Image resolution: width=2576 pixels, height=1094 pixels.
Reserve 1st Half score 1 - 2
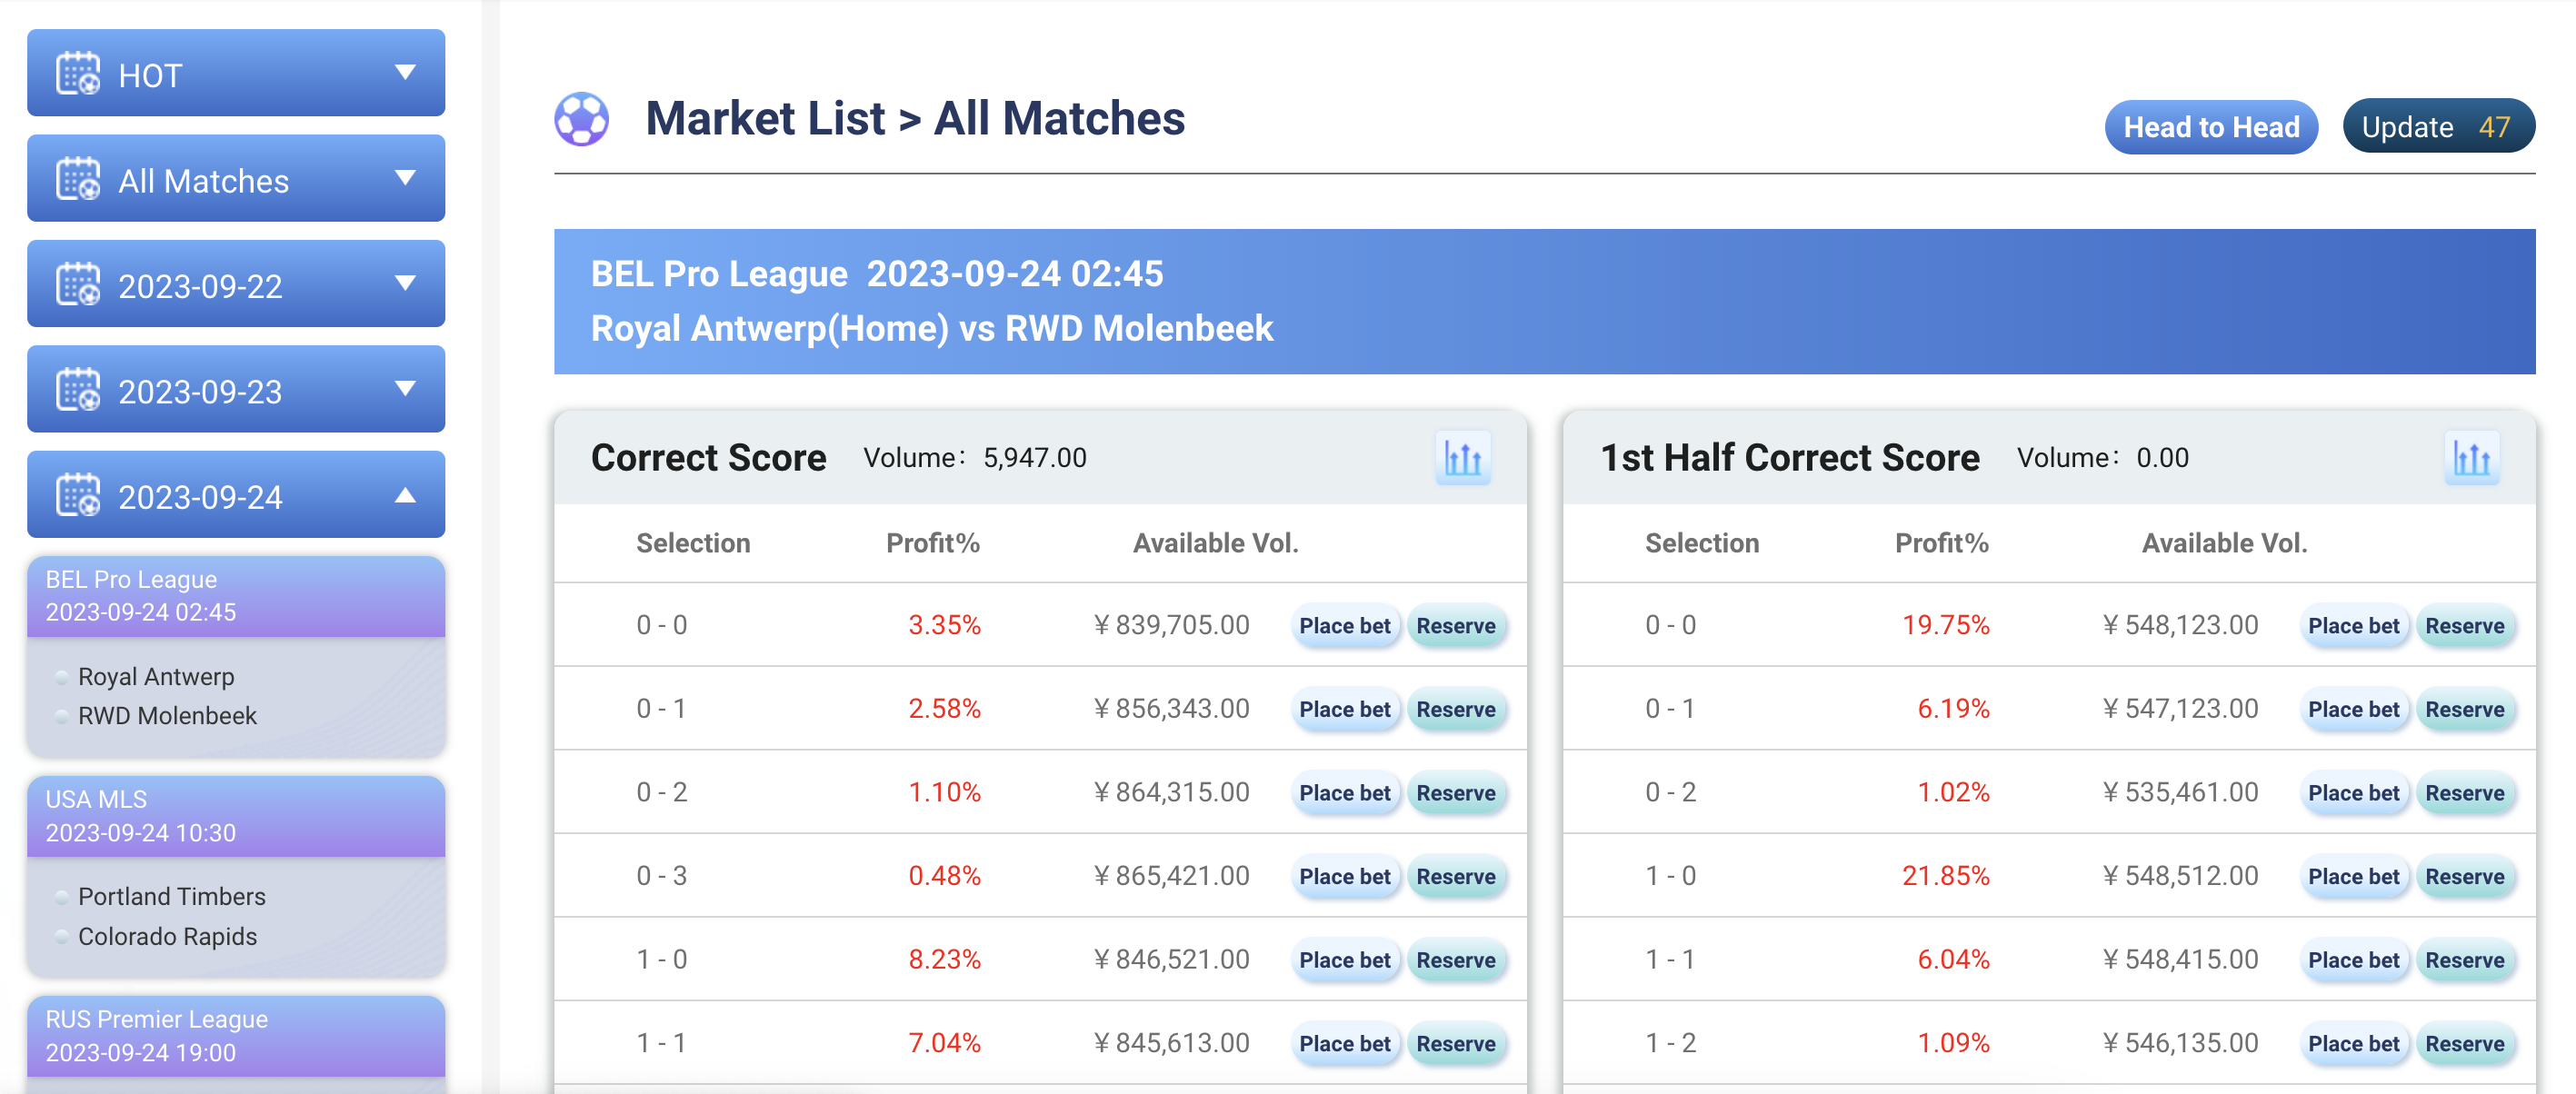tap(2465, 1044)
